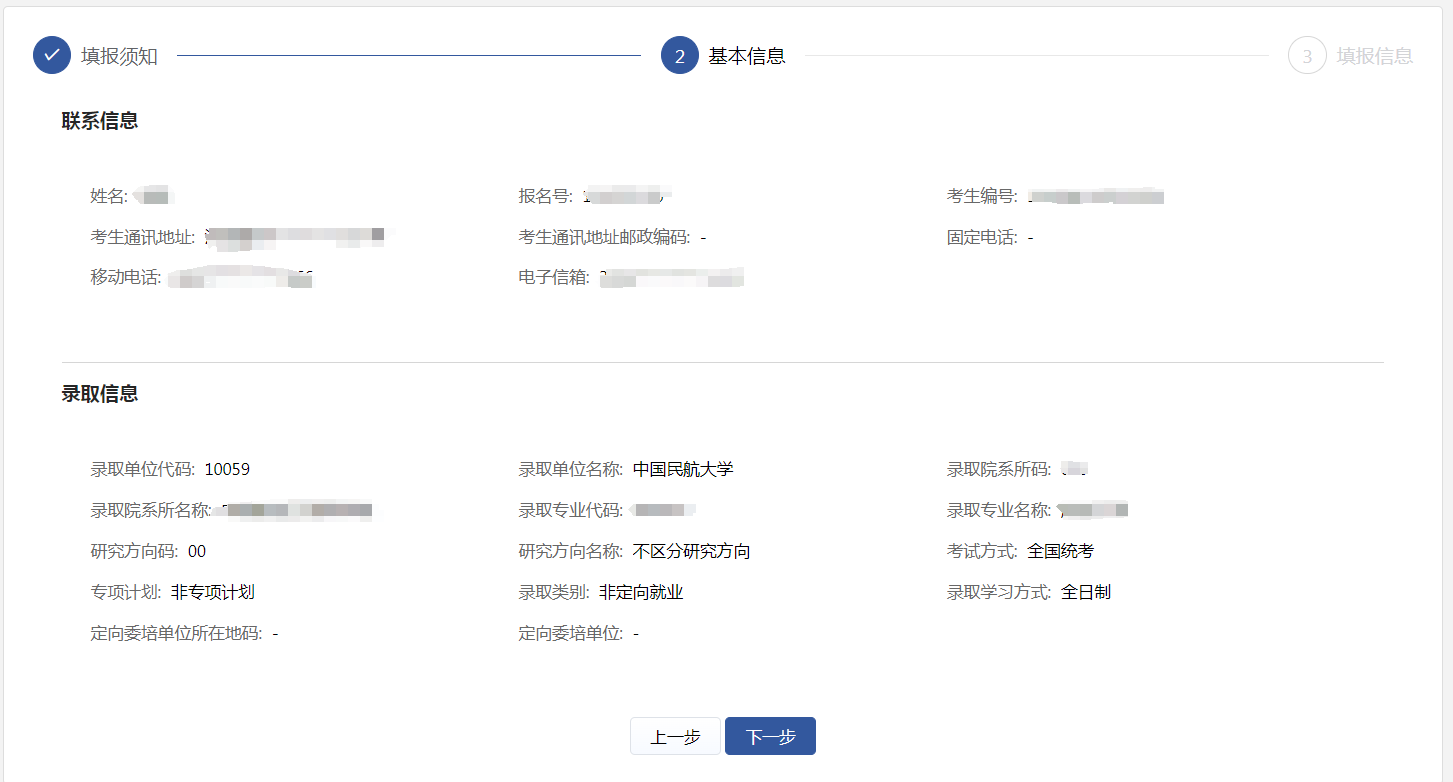
Task: Click the 上一步 button
Action: (675, 737)
